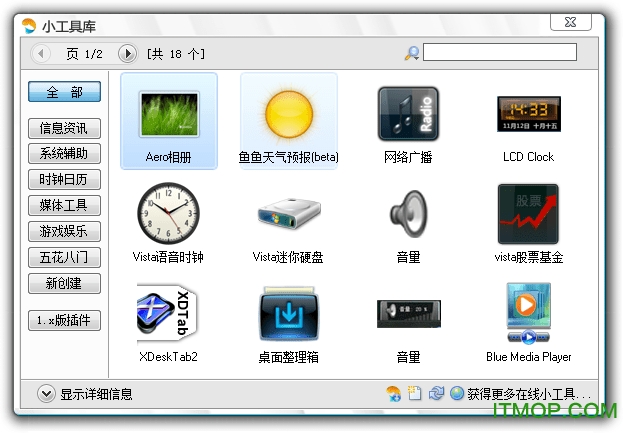Go to the next page arrow
623x436 pixels.
pyautogui.click(x=128, y=53)
